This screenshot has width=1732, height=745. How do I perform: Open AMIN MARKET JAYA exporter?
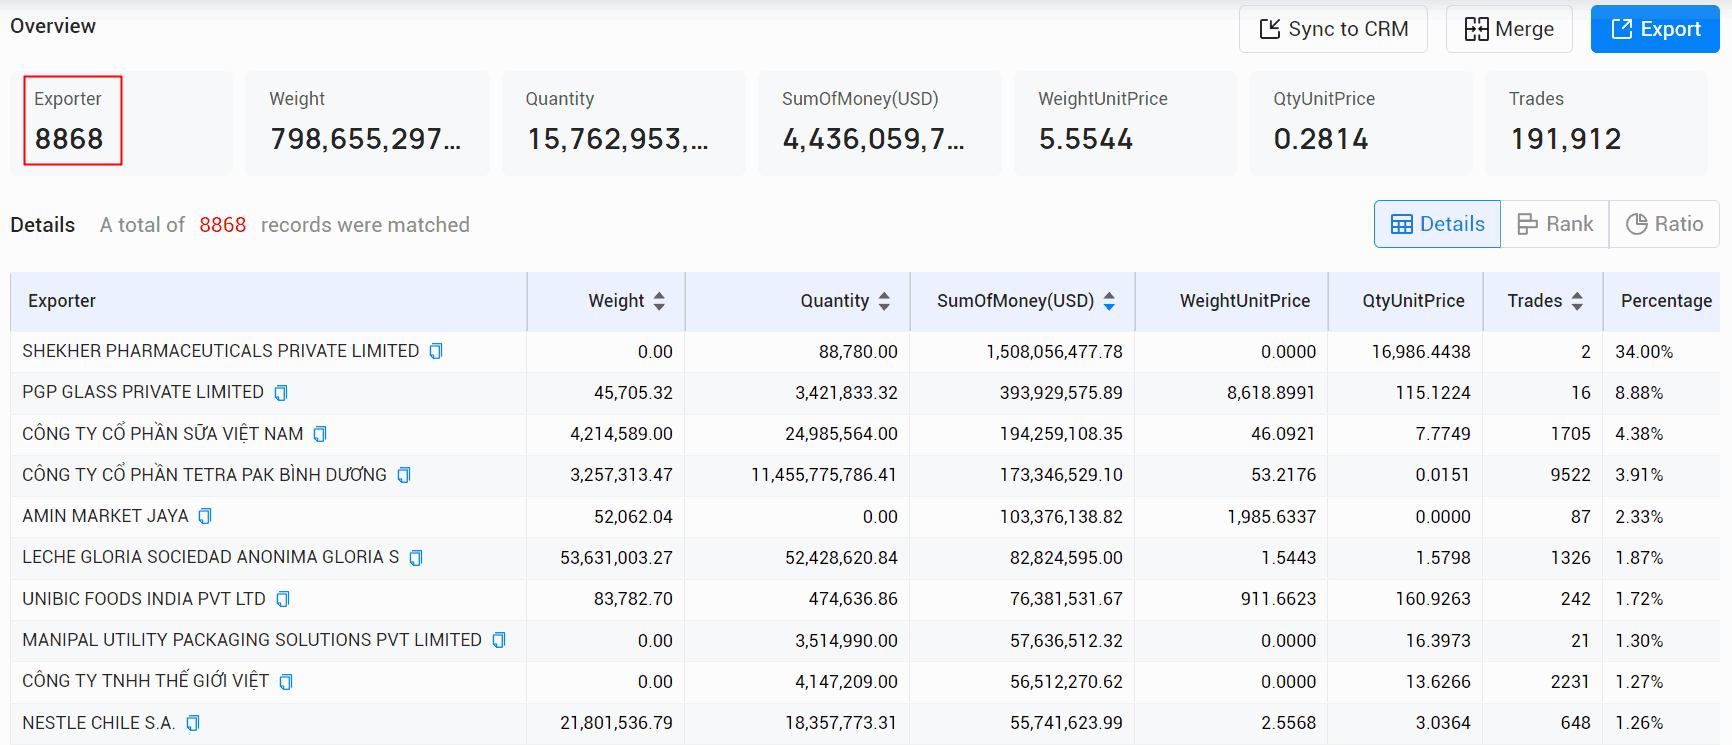[105, 516]
